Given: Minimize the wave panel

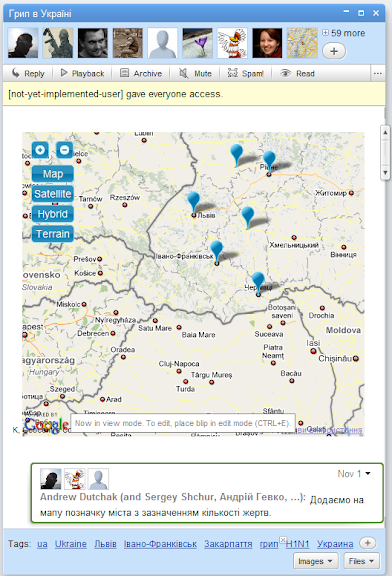Looking at the screenshot, I should tap(346, 12).
